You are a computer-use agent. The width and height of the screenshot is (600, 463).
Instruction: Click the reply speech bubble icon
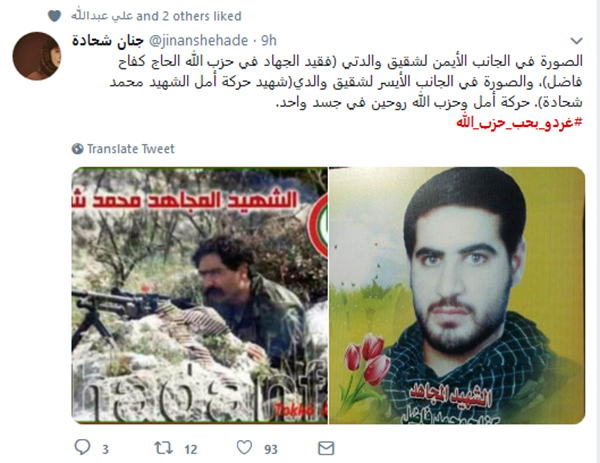point(82,447)
